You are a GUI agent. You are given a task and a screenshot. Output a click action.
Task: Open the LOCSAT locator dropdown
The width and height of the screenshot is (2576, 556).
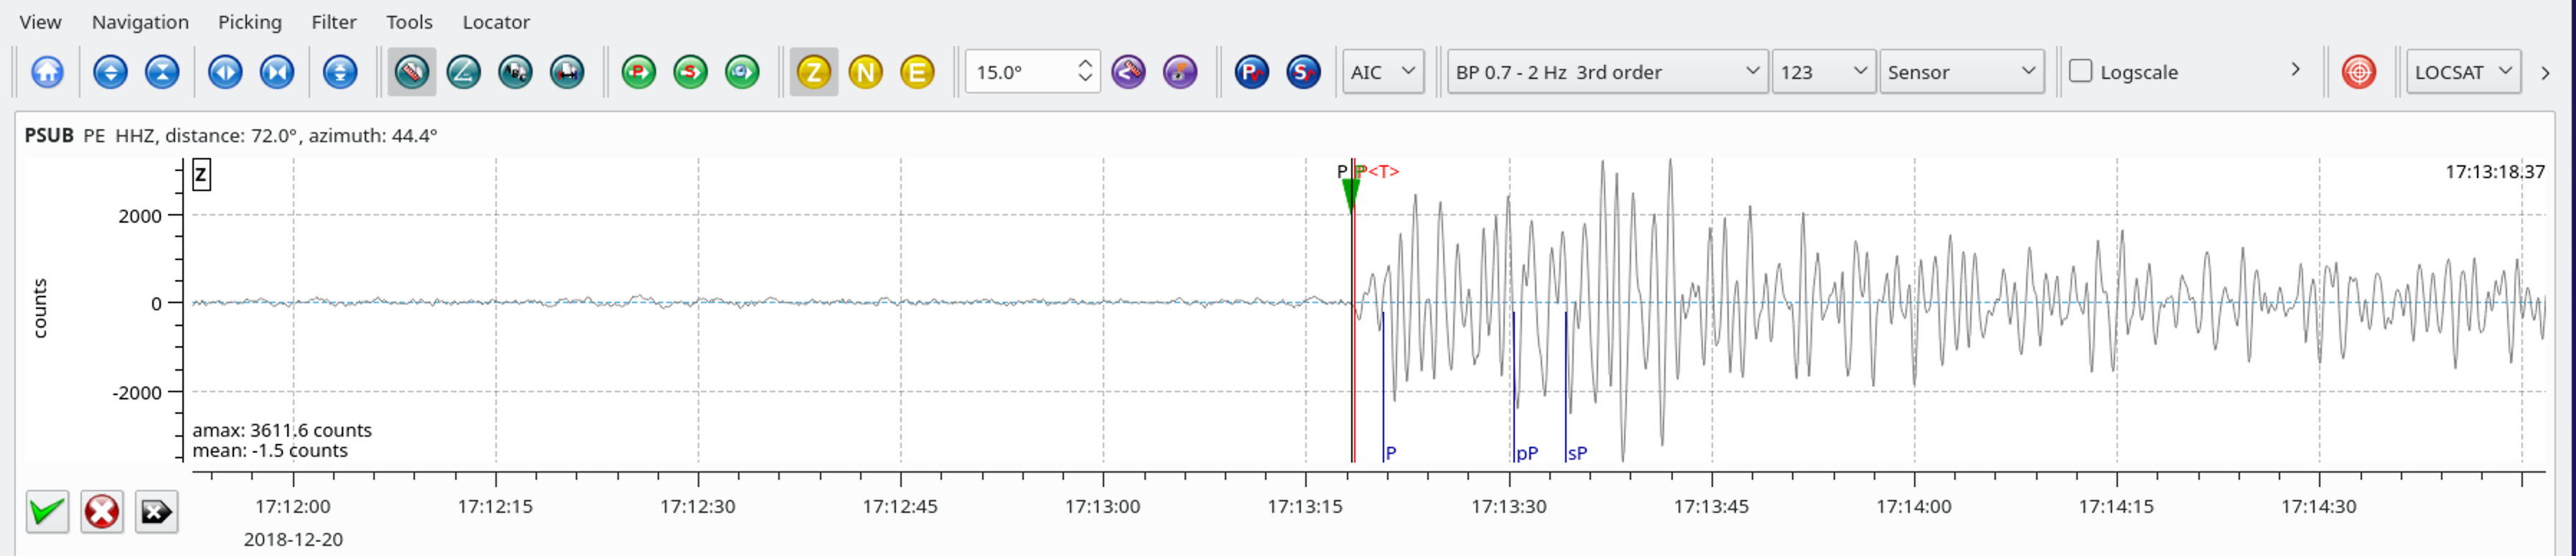2463,72
